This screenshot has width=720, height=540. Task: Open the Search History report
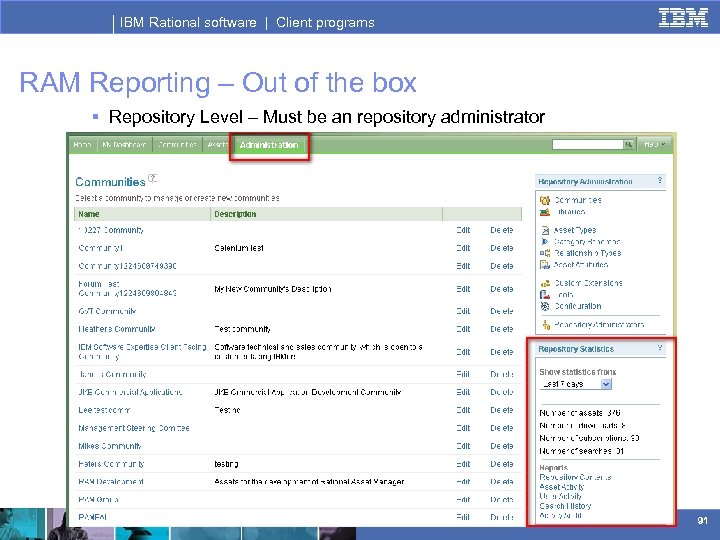(565, 506)
